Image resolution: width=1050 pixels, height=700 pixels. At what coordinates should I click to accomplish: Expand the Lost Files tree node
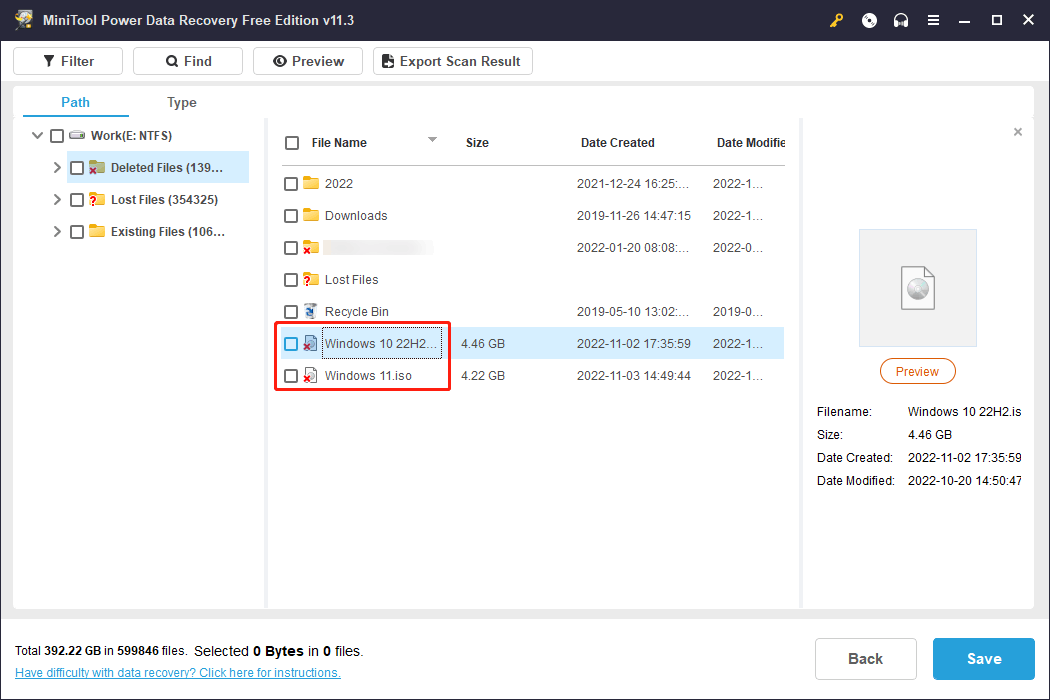click(57, 200)
